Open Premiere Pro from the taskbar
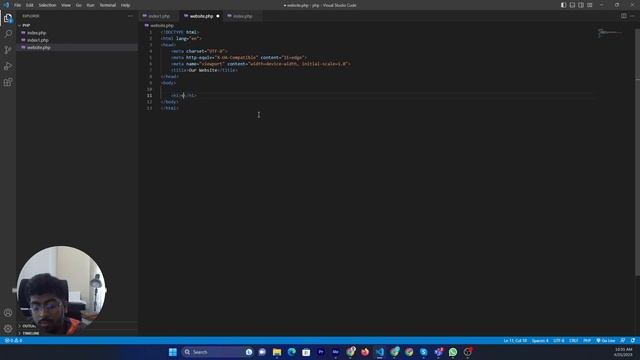The height and width of the screenshot is (360, 640). coord(321,352)
